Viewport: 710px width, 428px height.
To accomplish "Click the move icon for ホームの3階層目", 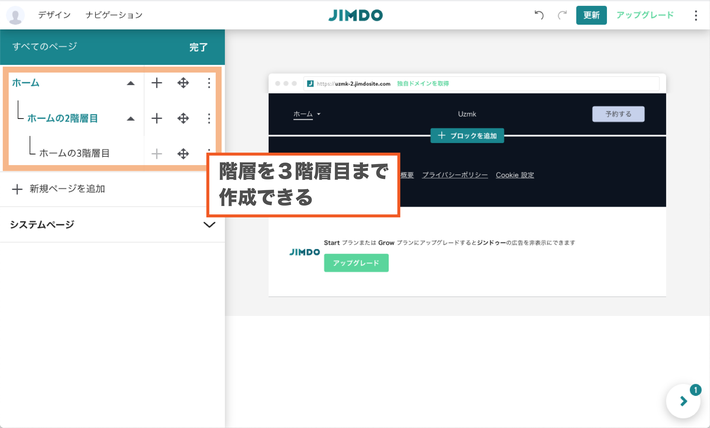I will [x=183, y=154].
